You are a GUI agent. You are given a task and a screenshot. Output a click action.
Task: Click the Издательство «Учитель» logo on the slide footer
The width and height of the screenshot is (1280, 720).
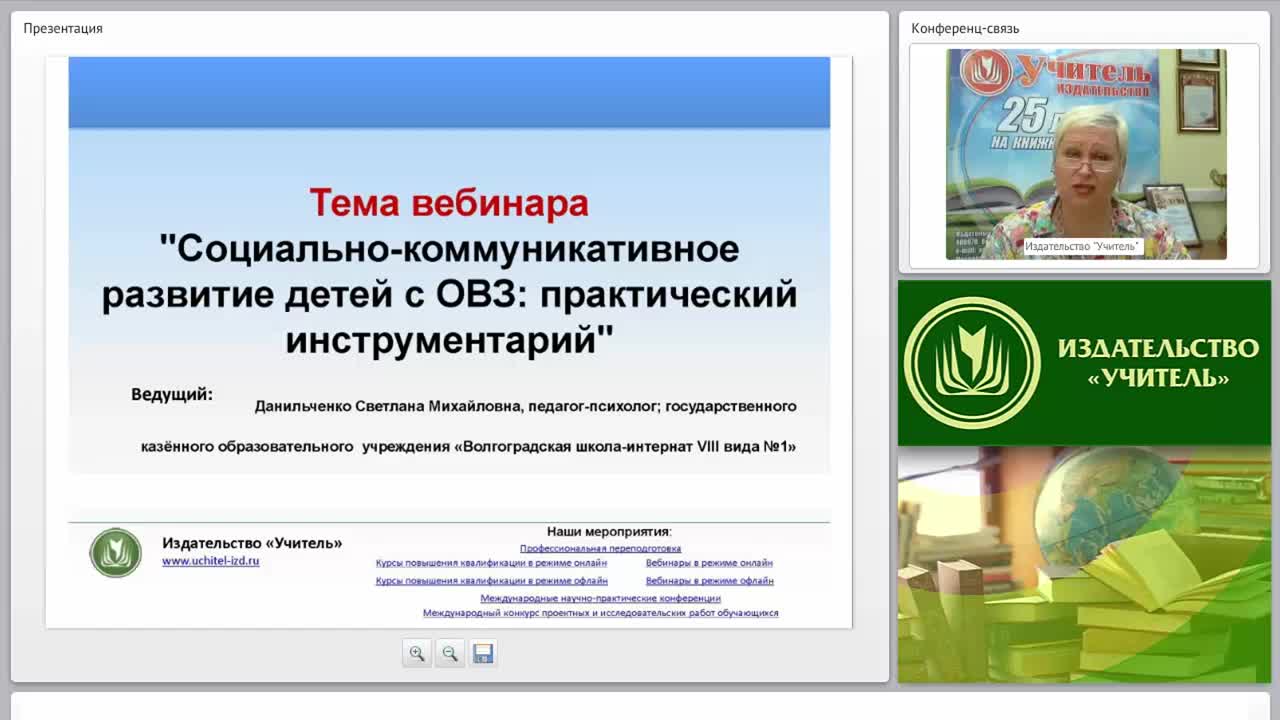coord(116,552)
